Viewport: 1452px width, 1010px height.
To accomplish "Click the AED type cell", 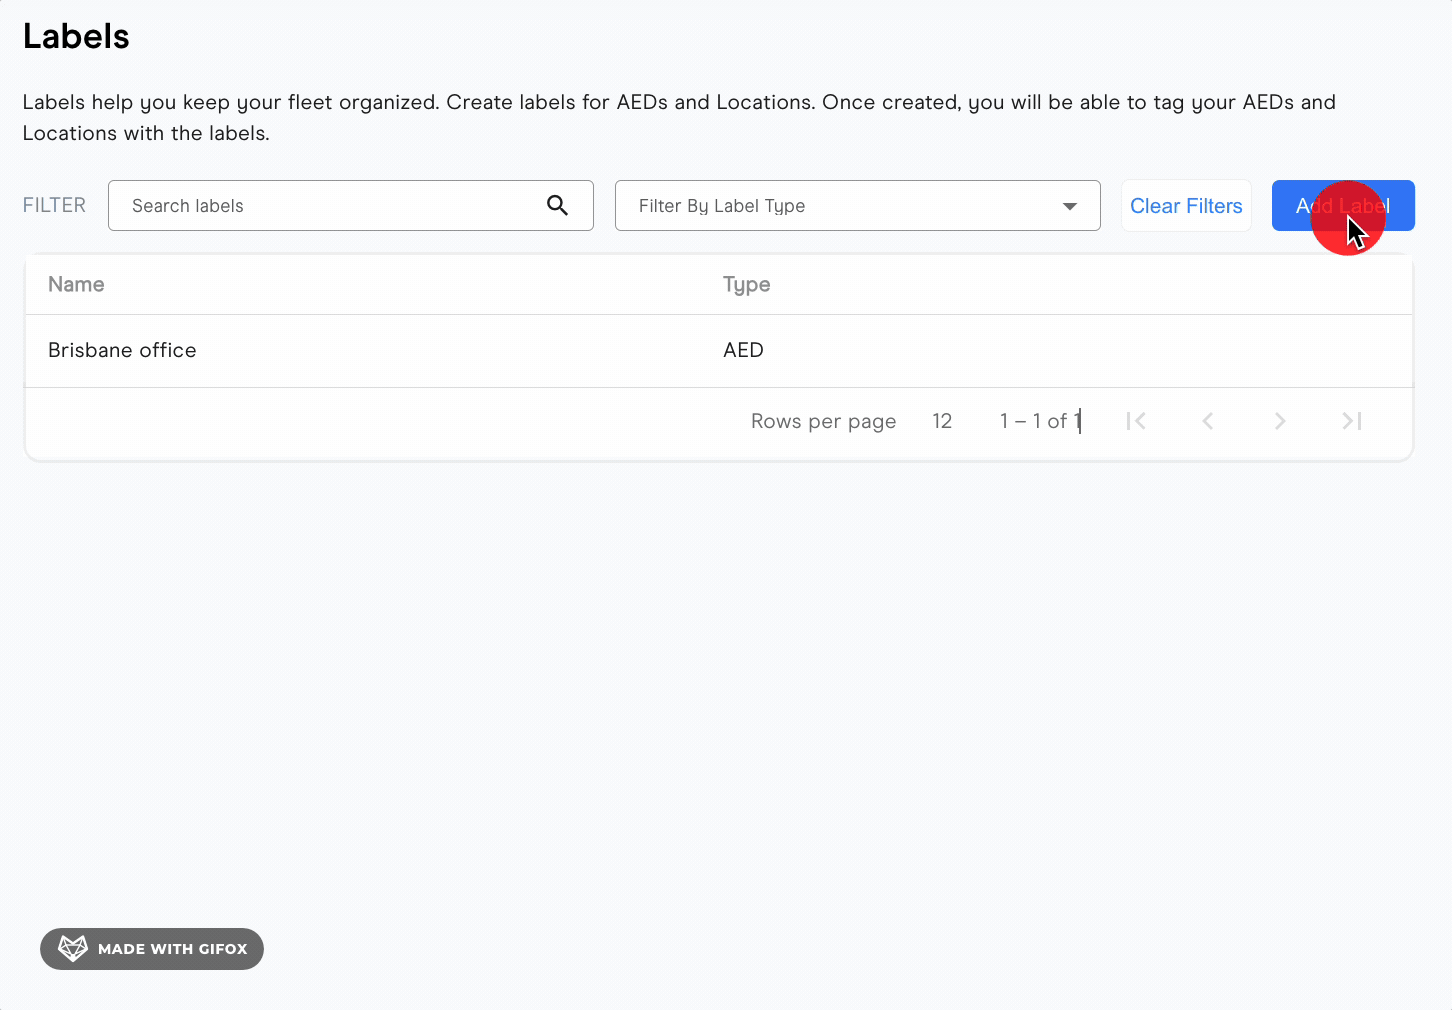I will point(743,350).
